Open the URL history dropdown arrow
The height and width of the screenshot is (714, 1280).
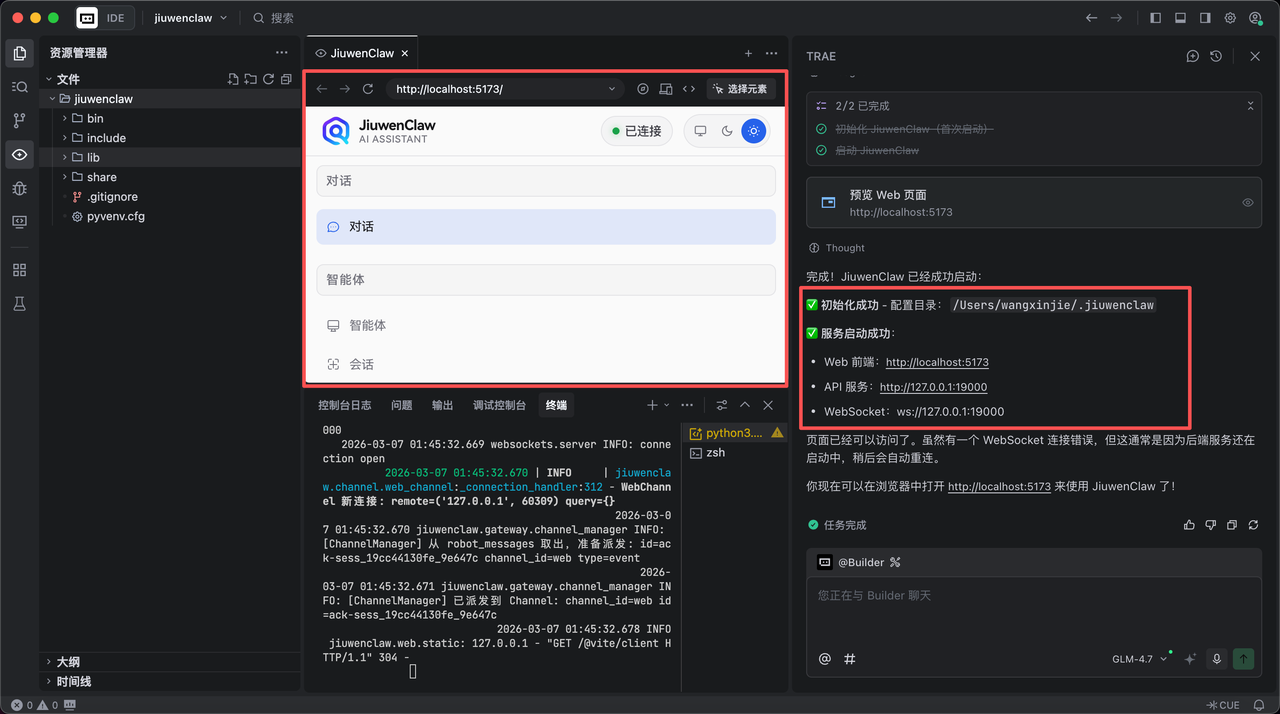click(x=612, y=89)
